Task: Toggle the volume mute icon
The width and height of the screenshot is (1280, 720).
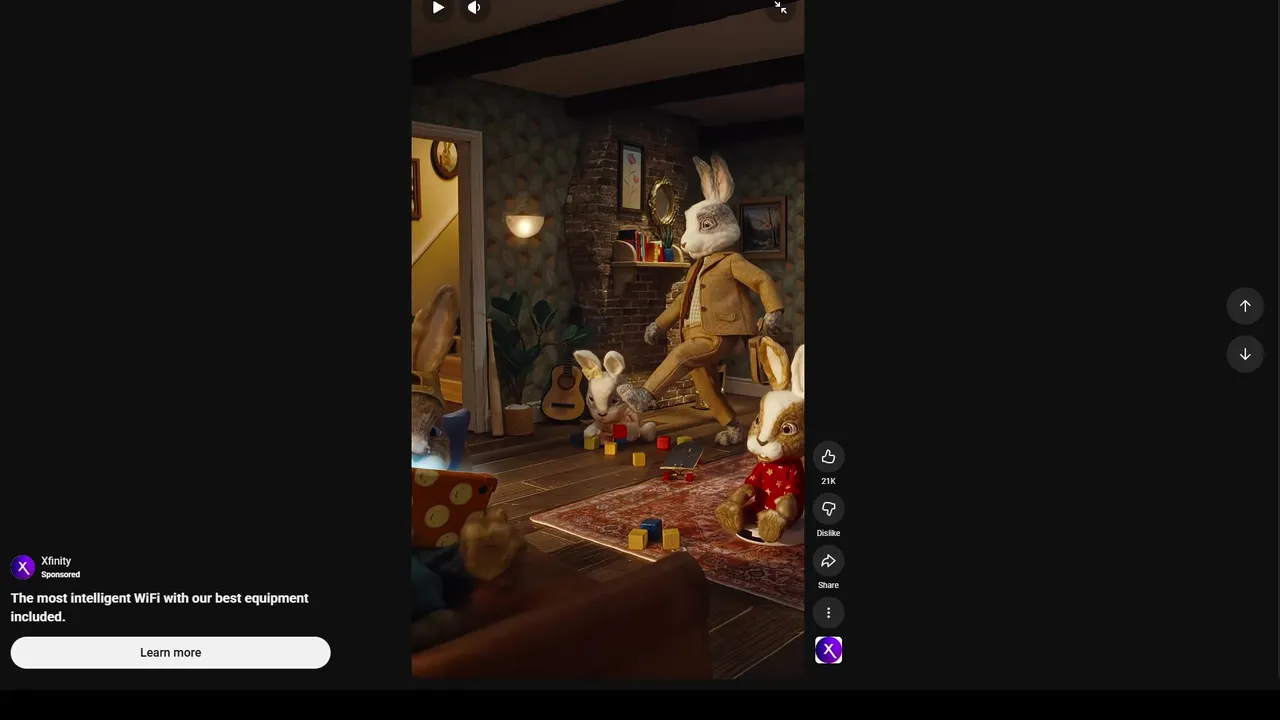Action: point(474,8)
